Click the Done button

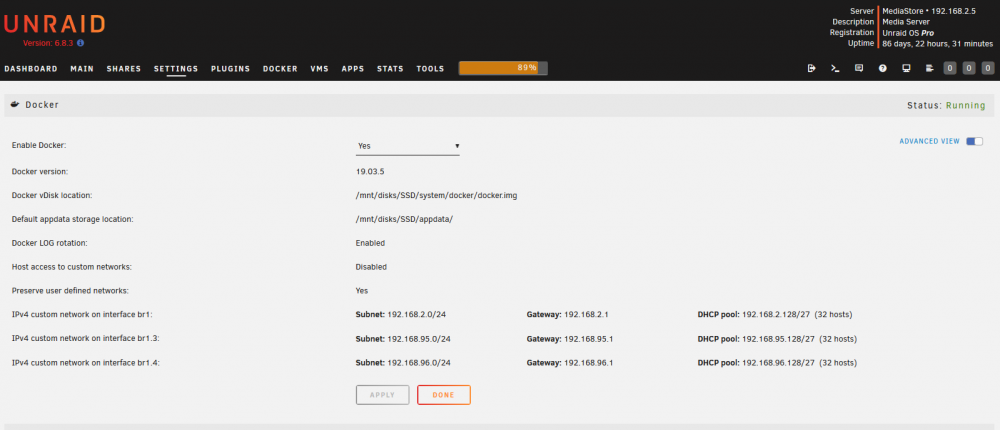444,395
